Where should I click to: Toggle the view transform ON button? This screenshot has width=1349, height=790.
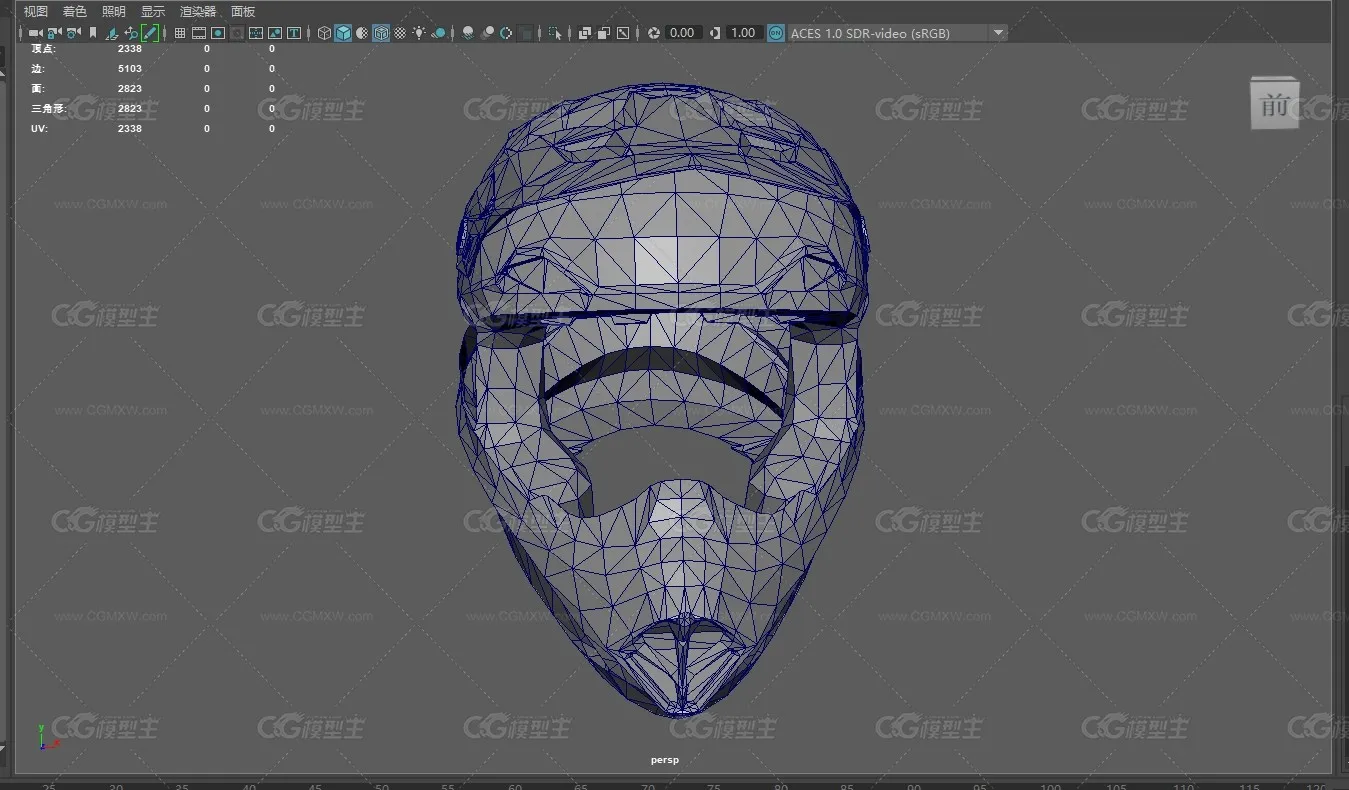point(776,33)
